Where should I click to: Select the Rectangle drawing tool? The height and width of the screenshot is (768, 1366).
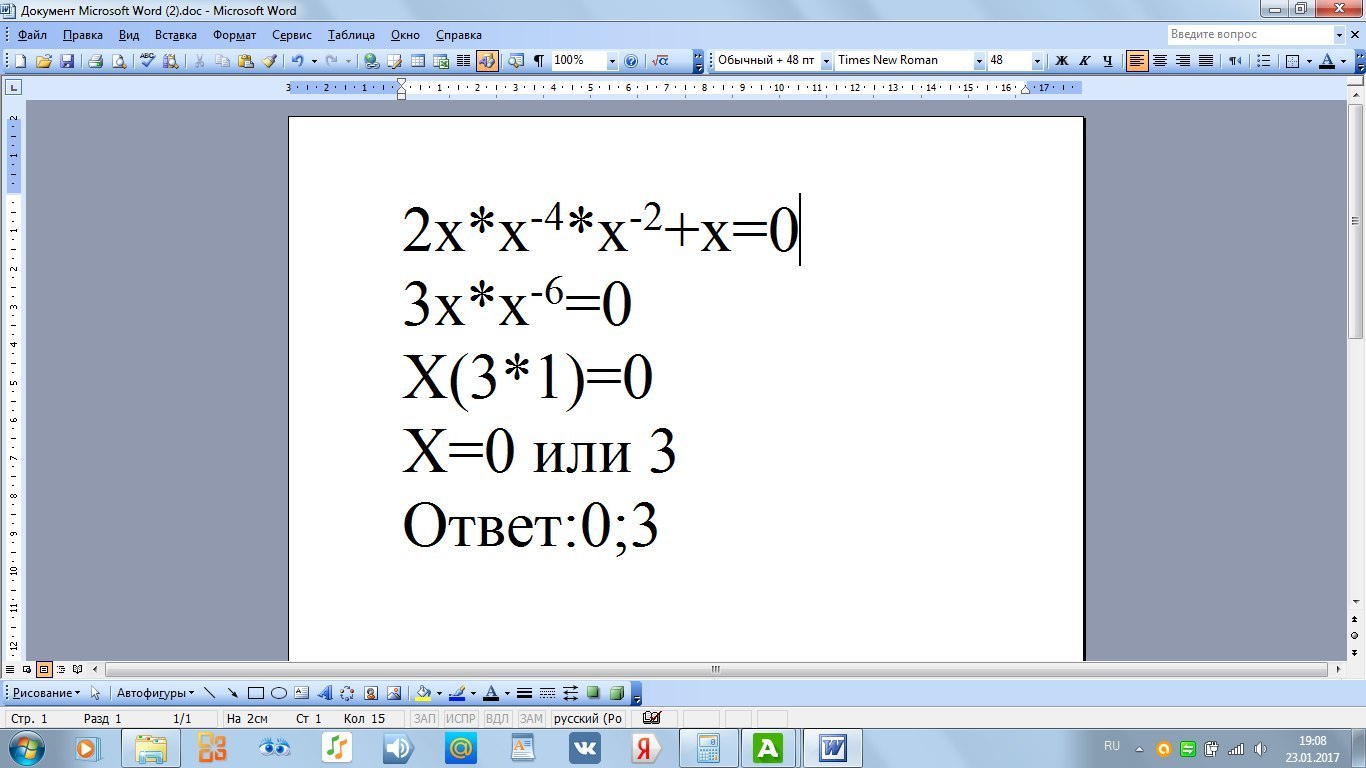pos(256,693)
